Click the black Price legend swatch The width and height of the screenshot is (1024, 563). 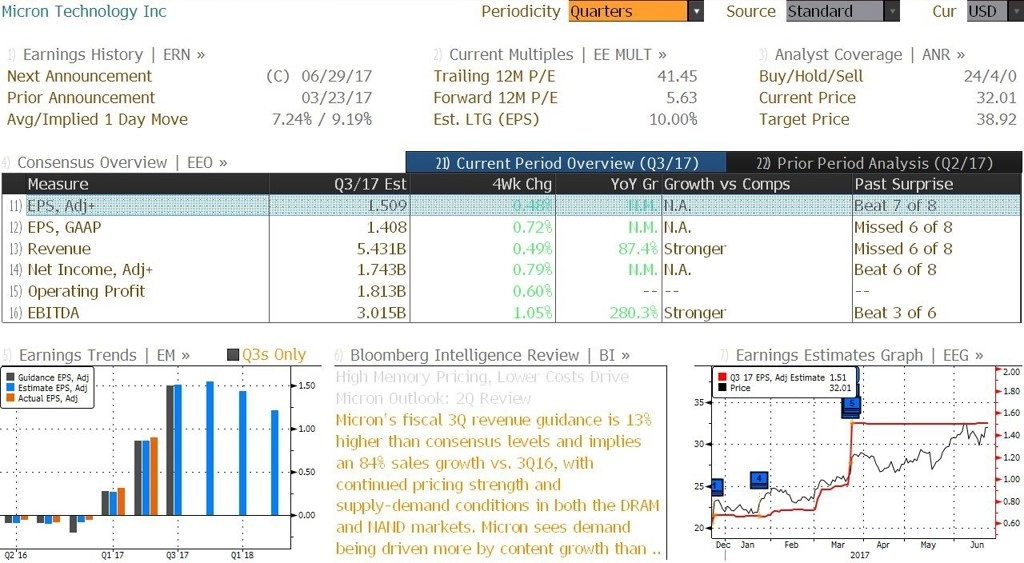coord(722,388)
